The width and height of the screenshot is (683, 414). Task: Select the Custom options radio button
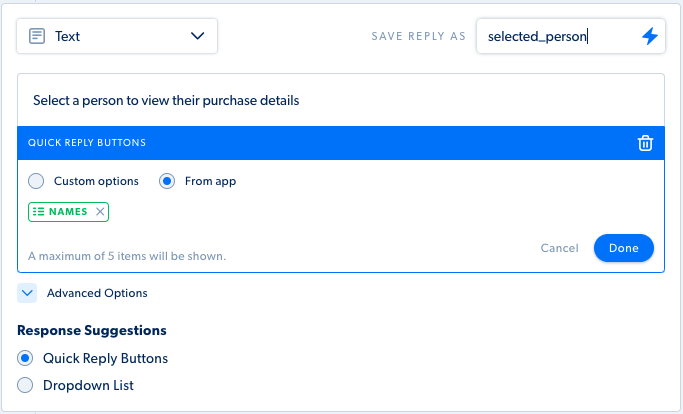point(36,181)
